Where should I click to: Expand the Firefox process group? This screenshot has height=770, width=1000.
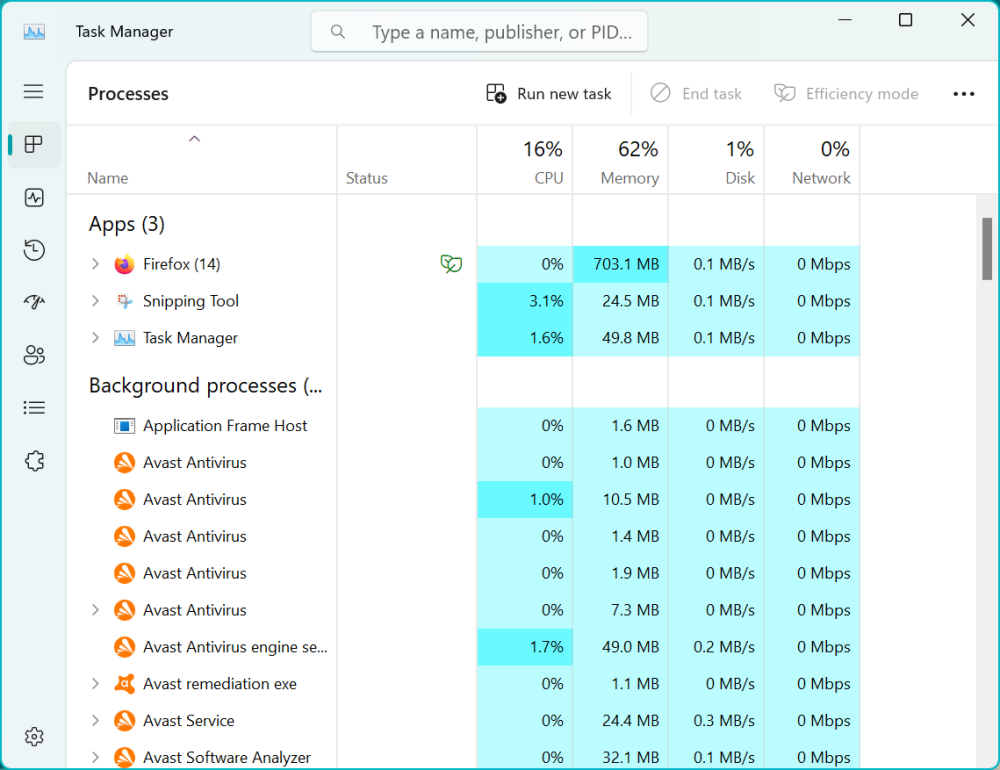click(96, 264)
